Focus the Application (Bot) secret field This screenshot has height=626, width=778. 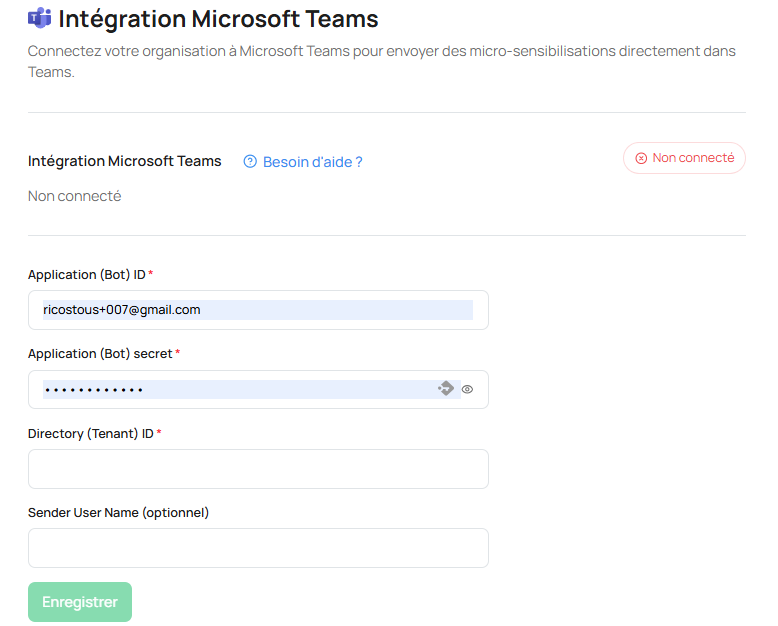258,389
